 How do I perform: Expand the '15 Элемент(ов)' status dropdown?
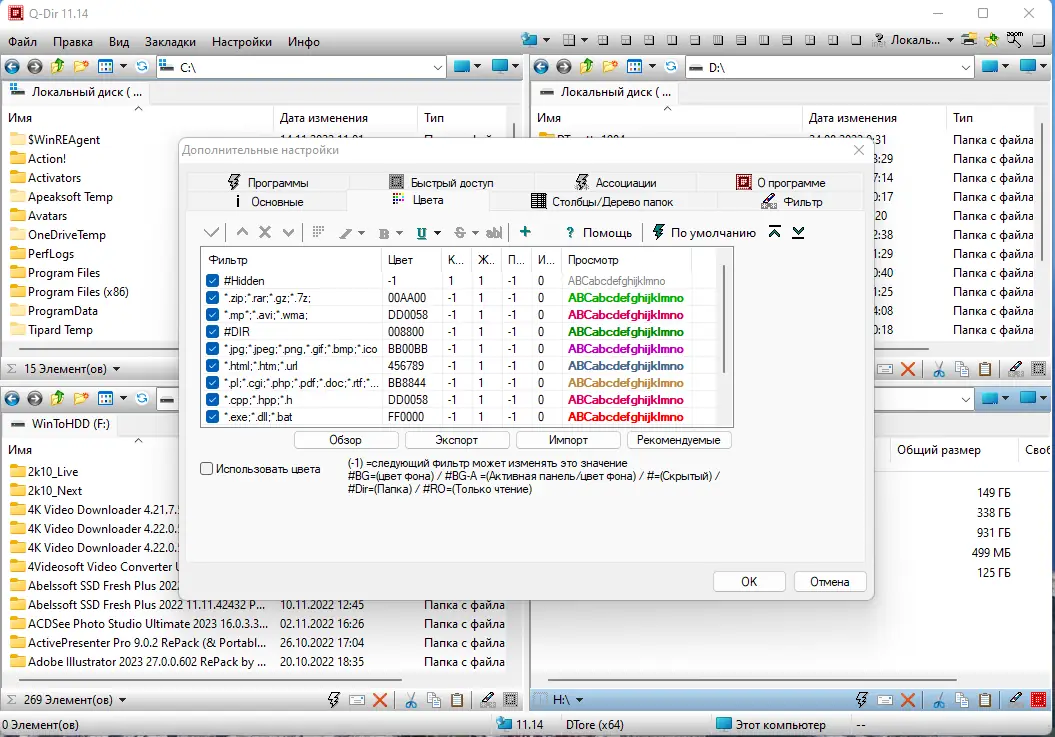(x=116, y=369)
